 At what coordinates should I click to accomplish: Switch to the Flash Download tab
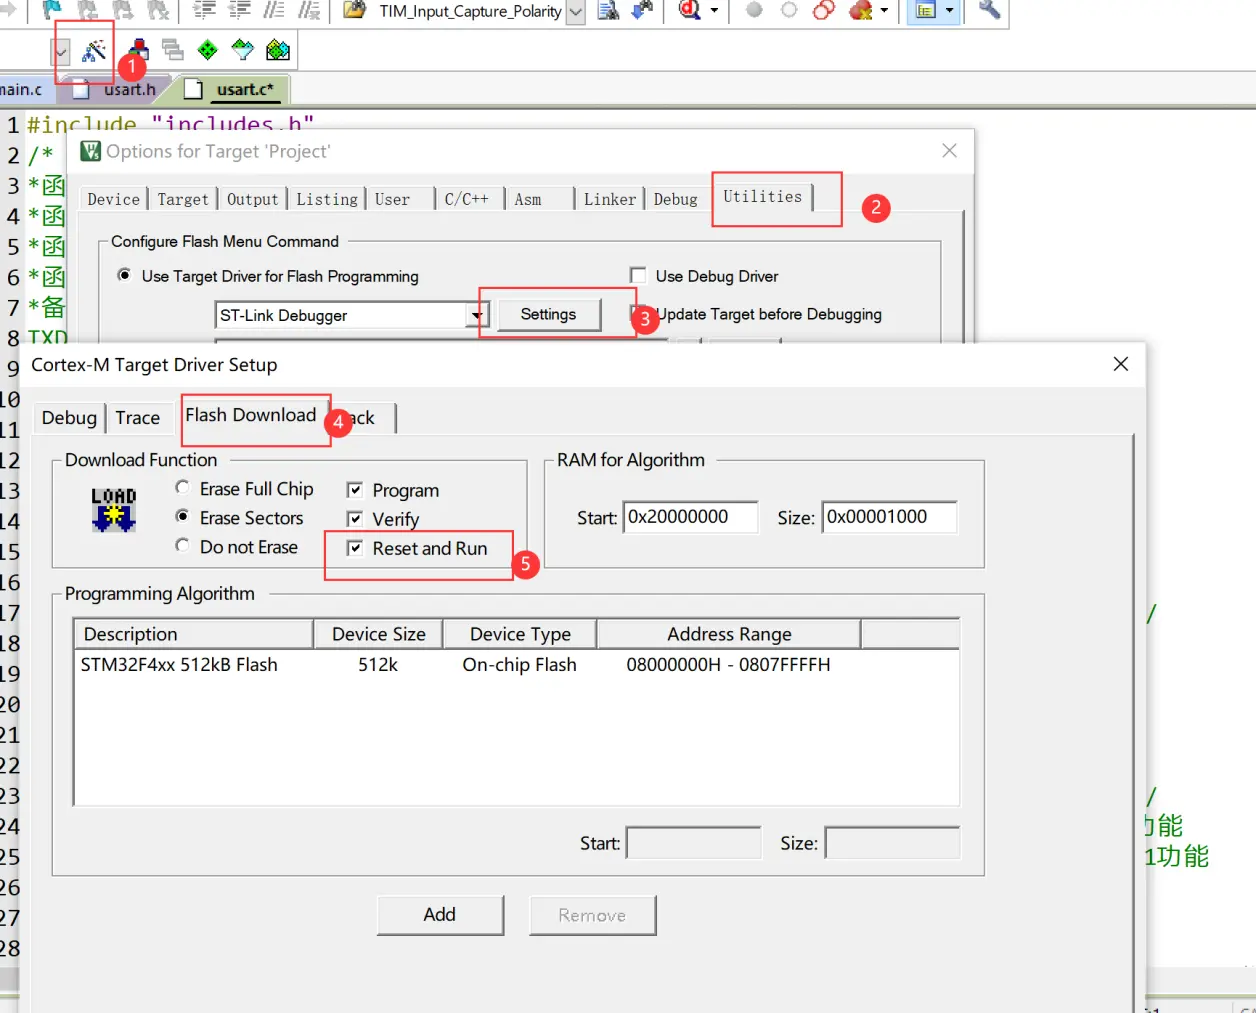click(251, 416)
